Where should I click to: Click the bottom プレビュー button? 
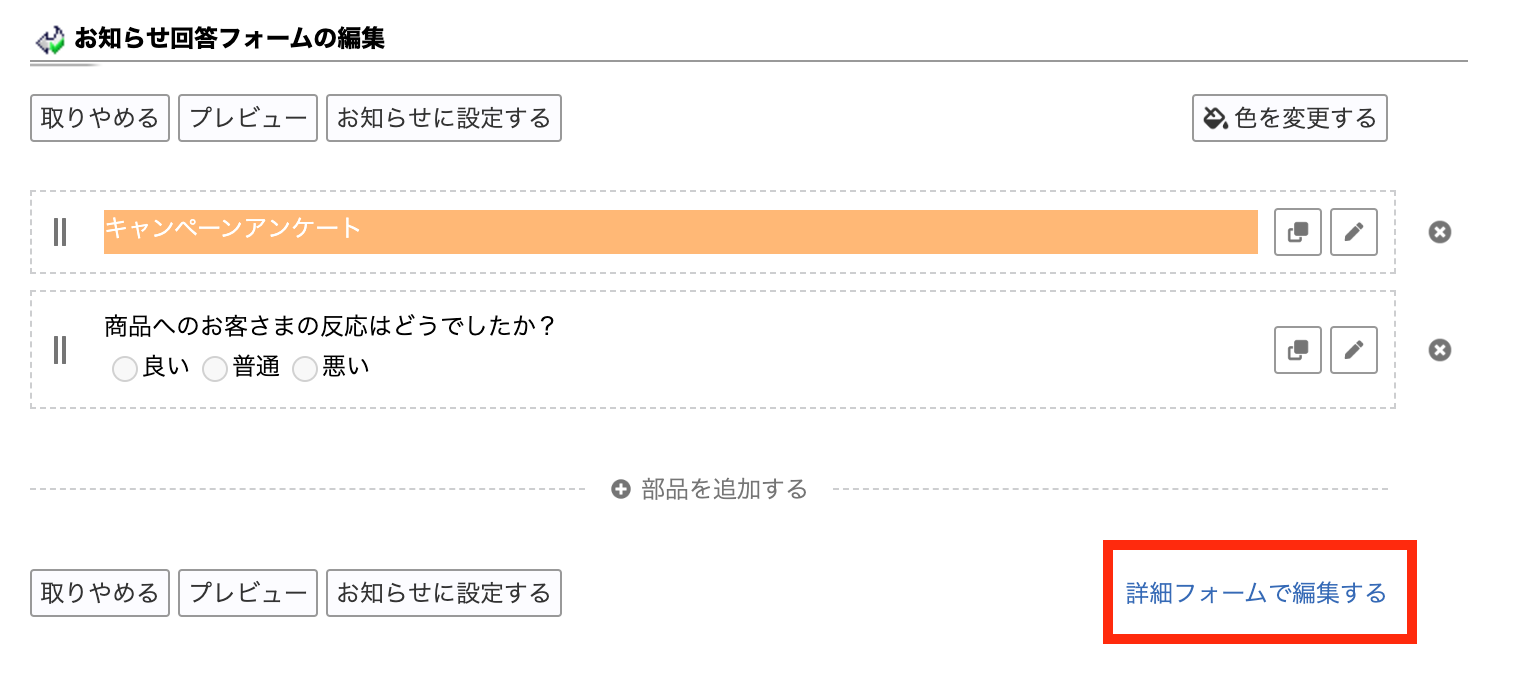click(x=248, y=593)
